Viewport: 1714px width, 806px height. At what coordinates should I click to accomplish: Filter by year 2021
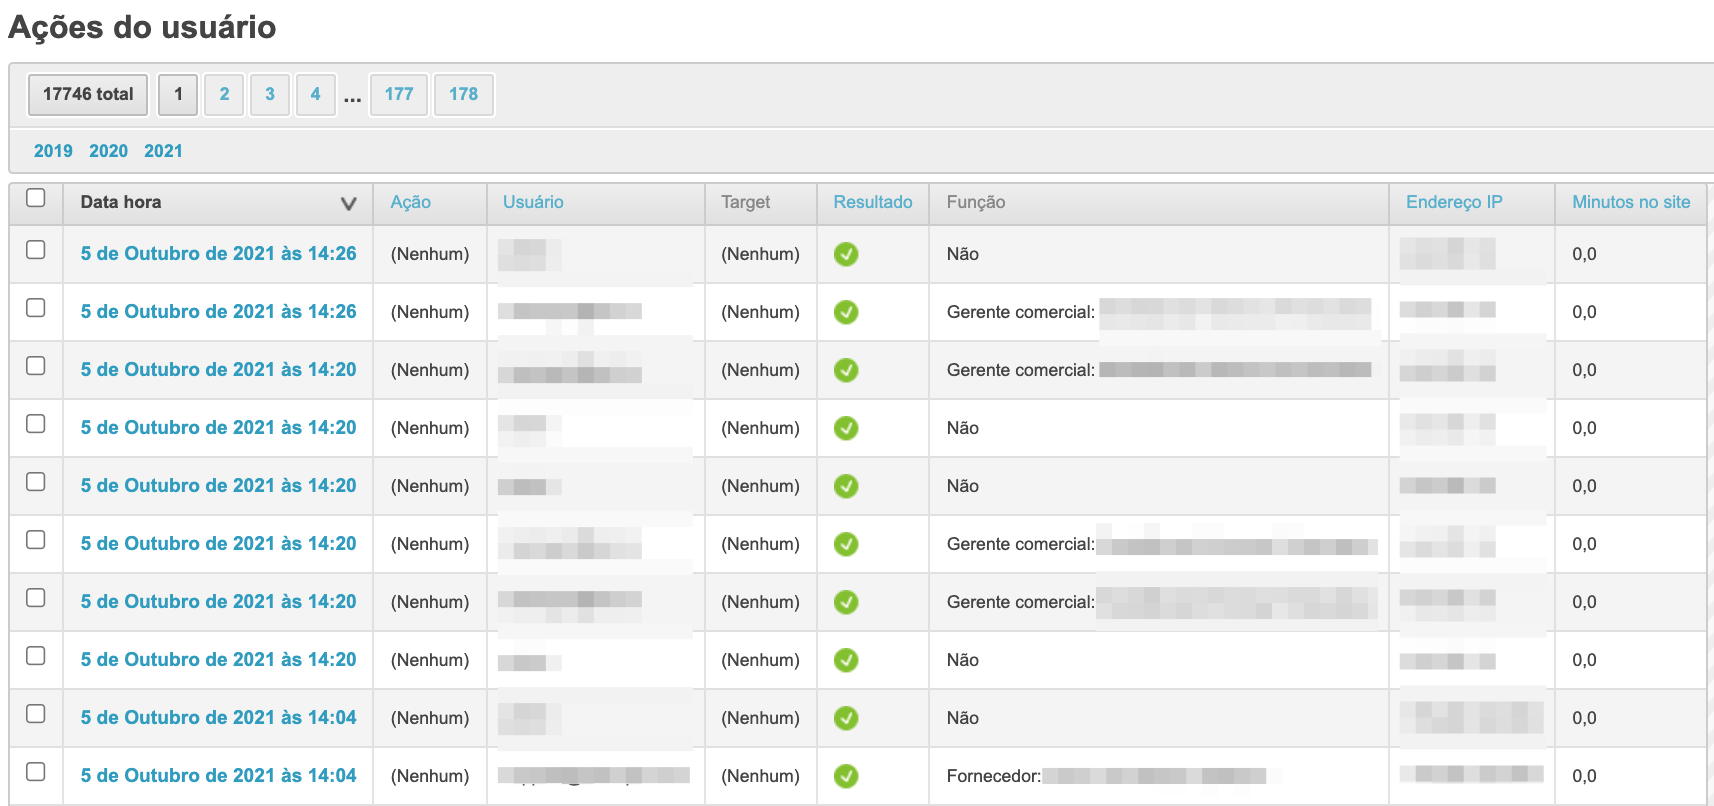[x=163, y=151]
